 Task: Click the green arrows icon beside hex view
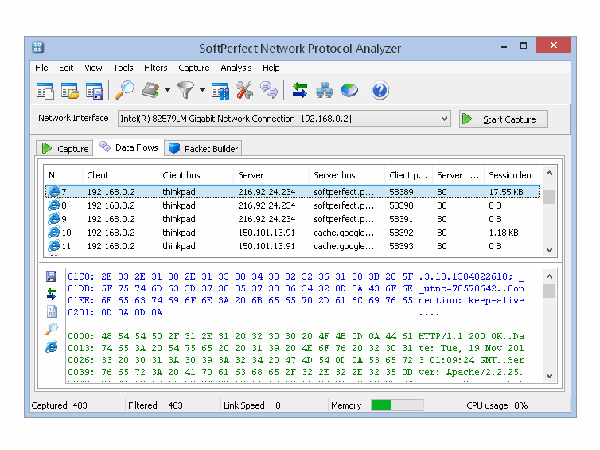click(x=51, y=294)
